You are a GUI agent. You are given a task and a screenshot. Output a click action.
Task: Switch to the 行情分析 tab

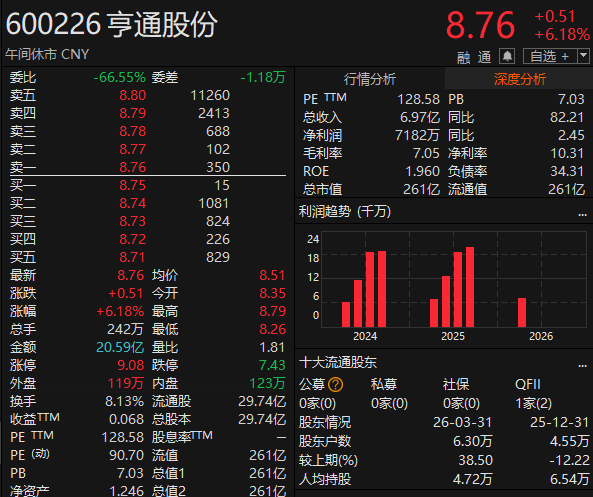pos(369,79)
